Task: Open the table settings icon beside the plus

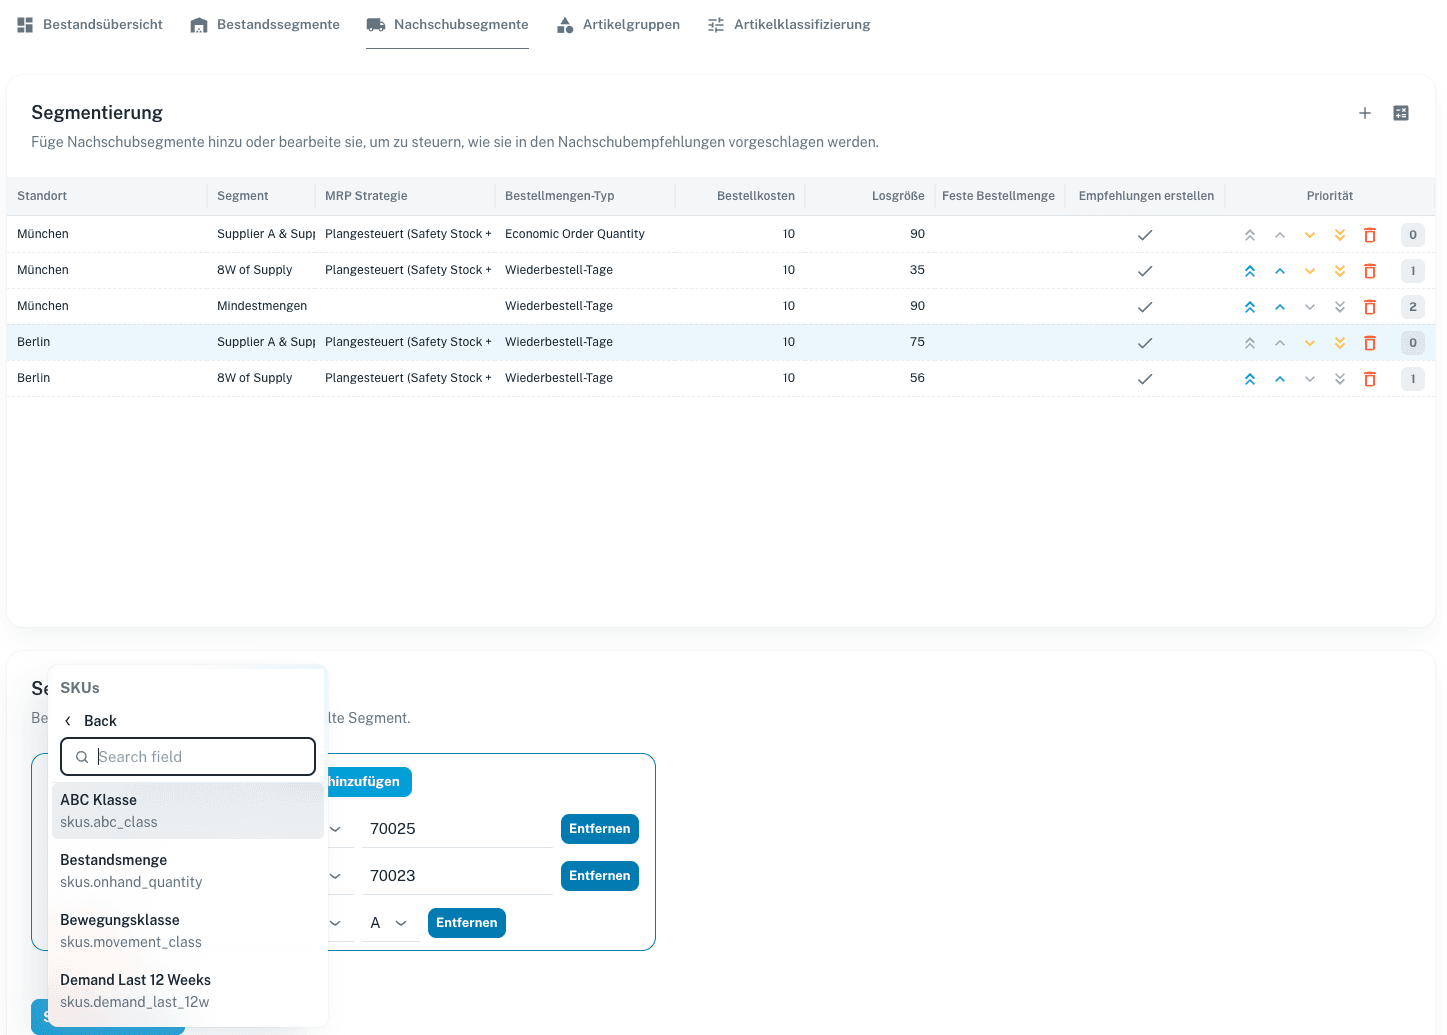Action: 1401,113
